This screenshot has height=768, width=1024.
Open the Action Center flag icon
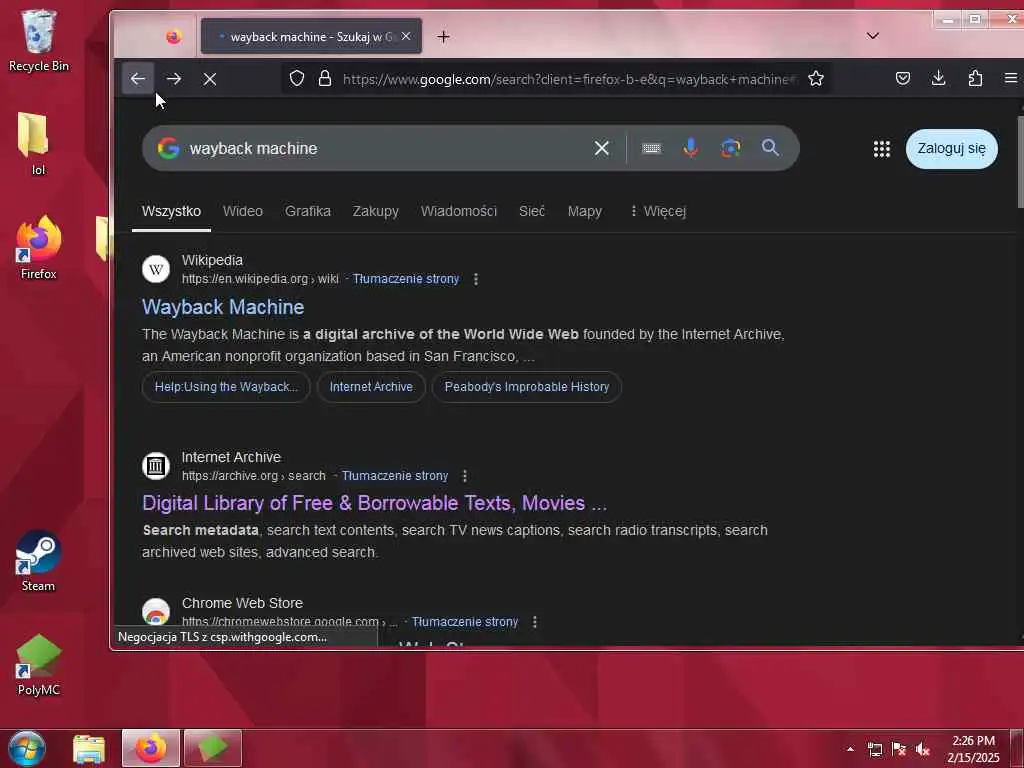899,749
